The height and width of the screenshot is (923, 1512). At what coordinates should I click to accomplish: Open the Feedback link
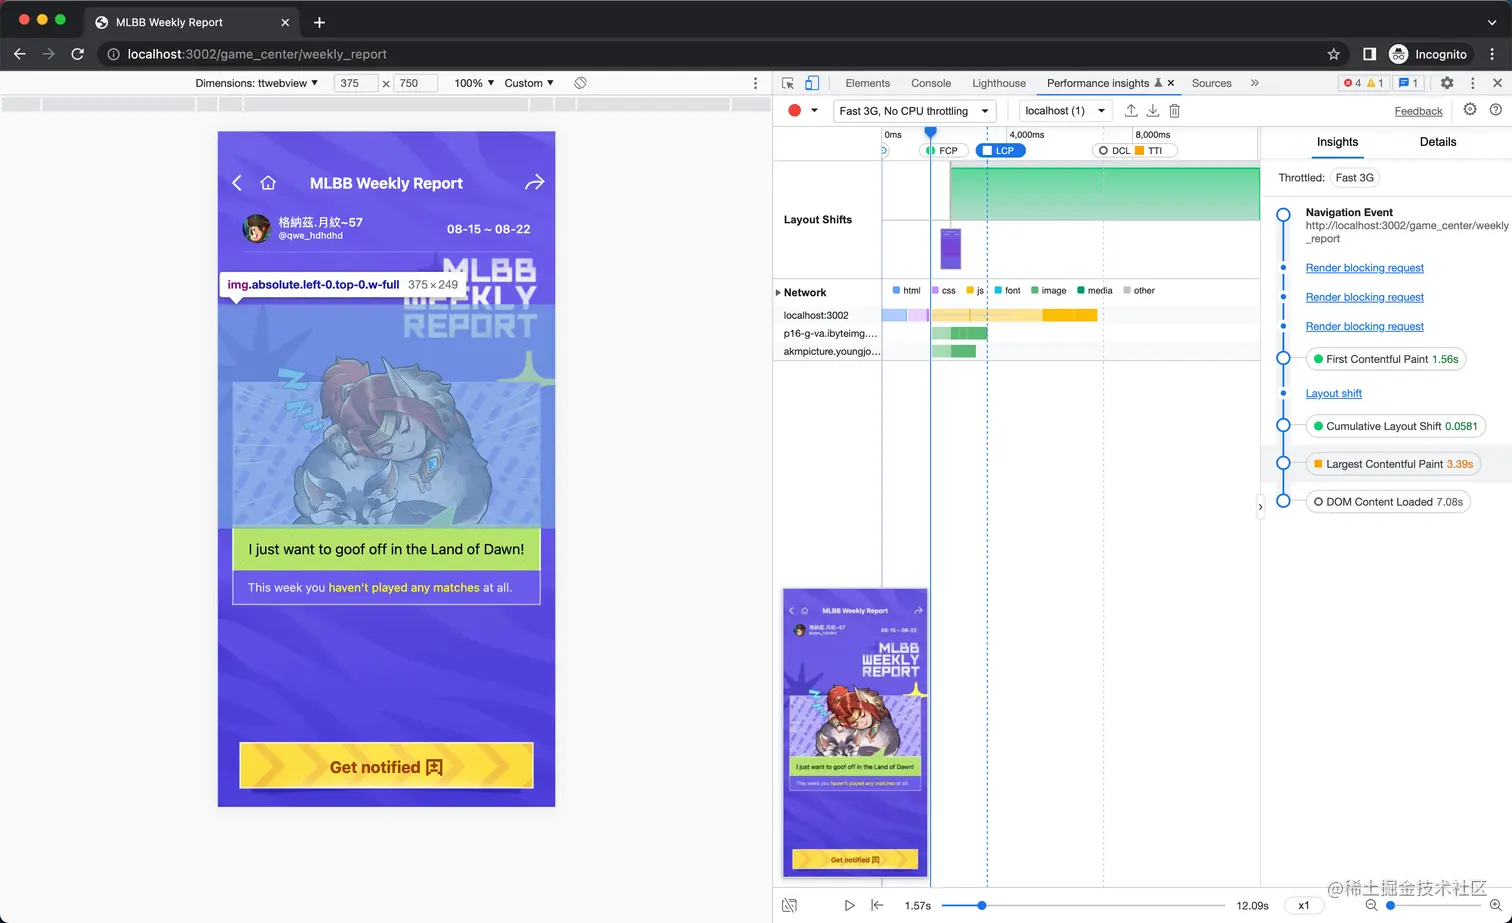tap(1418, 111)
